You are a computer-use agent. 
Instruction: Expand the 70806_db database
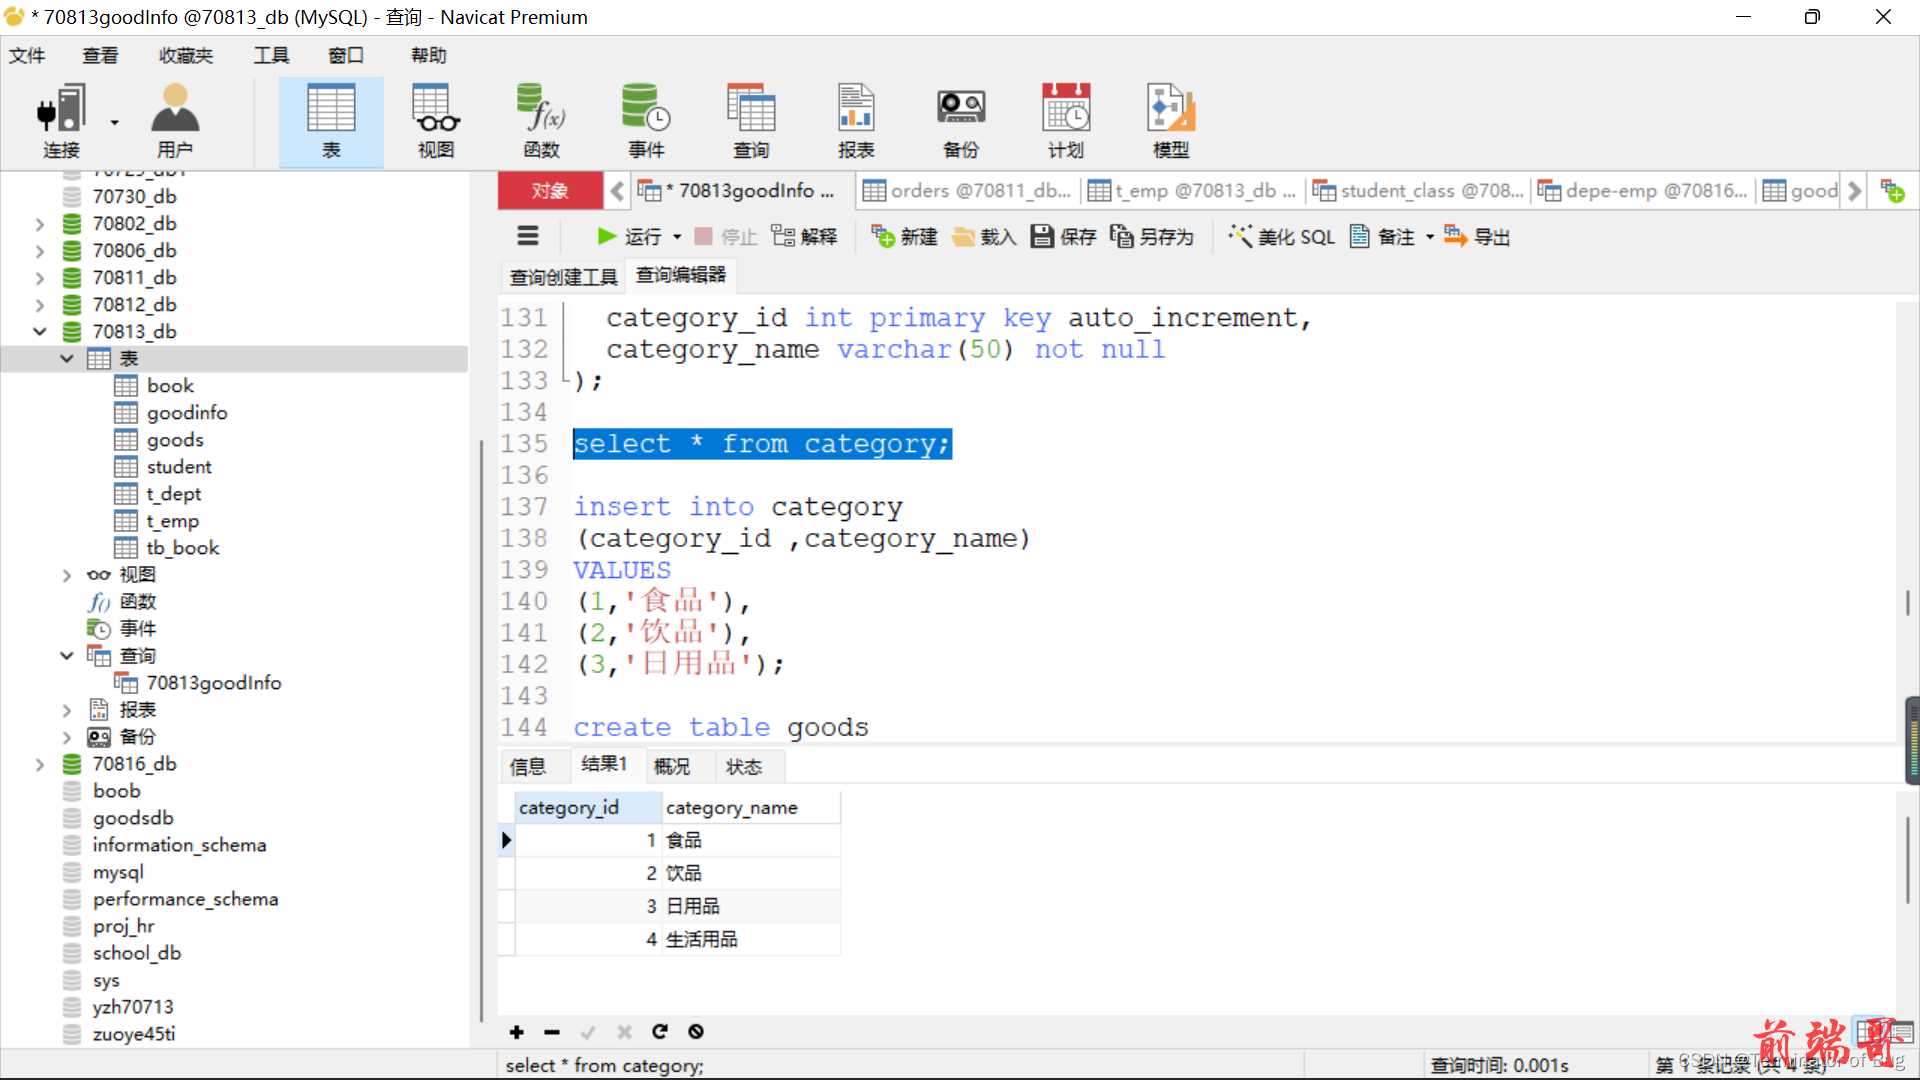click(x=40, y=251)
